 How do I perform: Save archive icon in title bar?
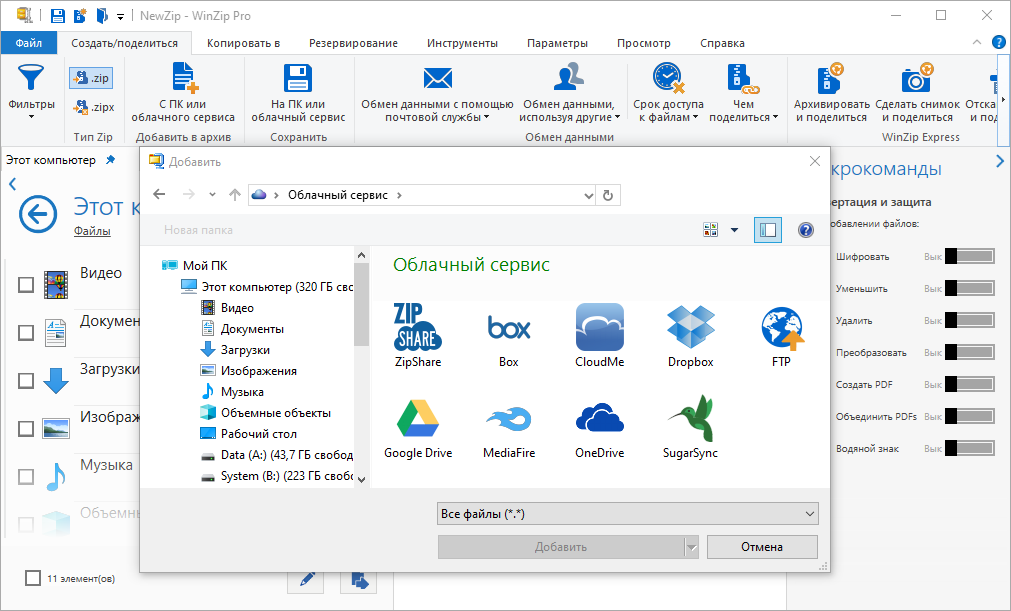pyautogui.click(x=58, y=15)
